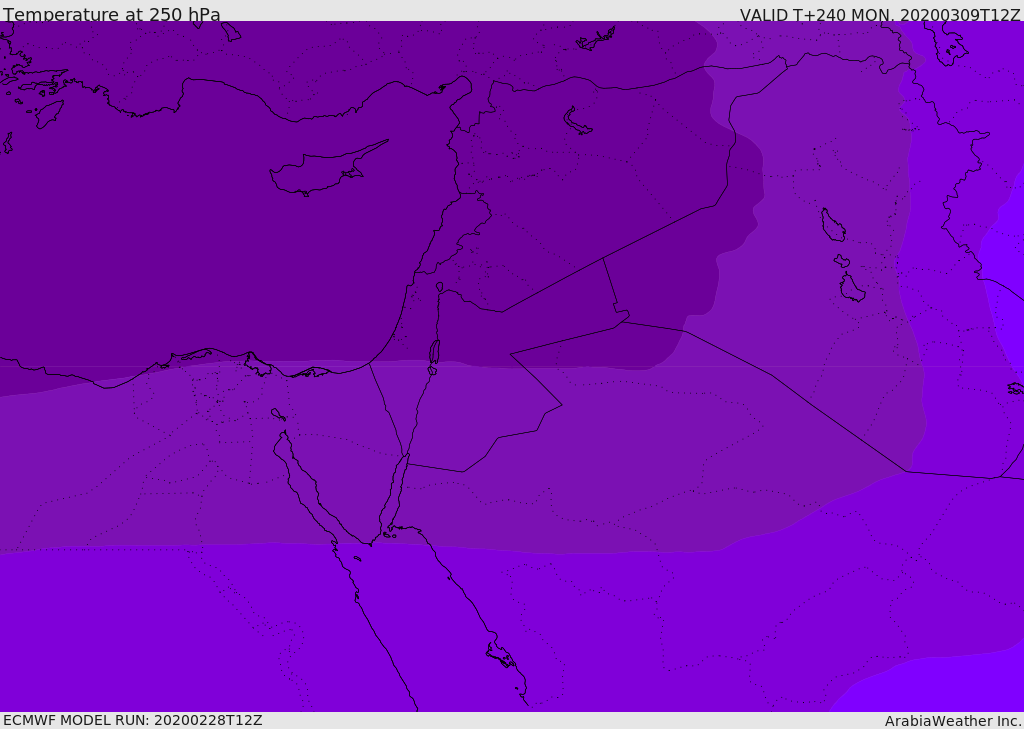
Task: Click the Sea of Galilee
Action: click(x=439, y=287)
